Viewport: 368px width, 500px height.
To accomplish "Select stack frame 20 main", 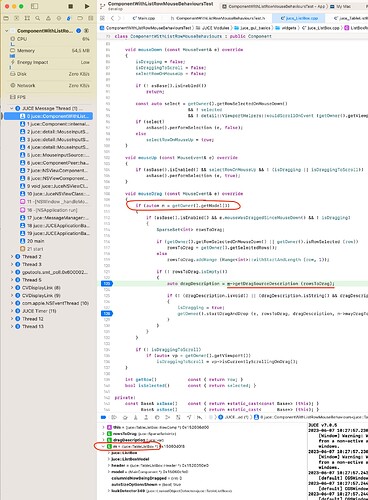I will (x=33, y=241).
